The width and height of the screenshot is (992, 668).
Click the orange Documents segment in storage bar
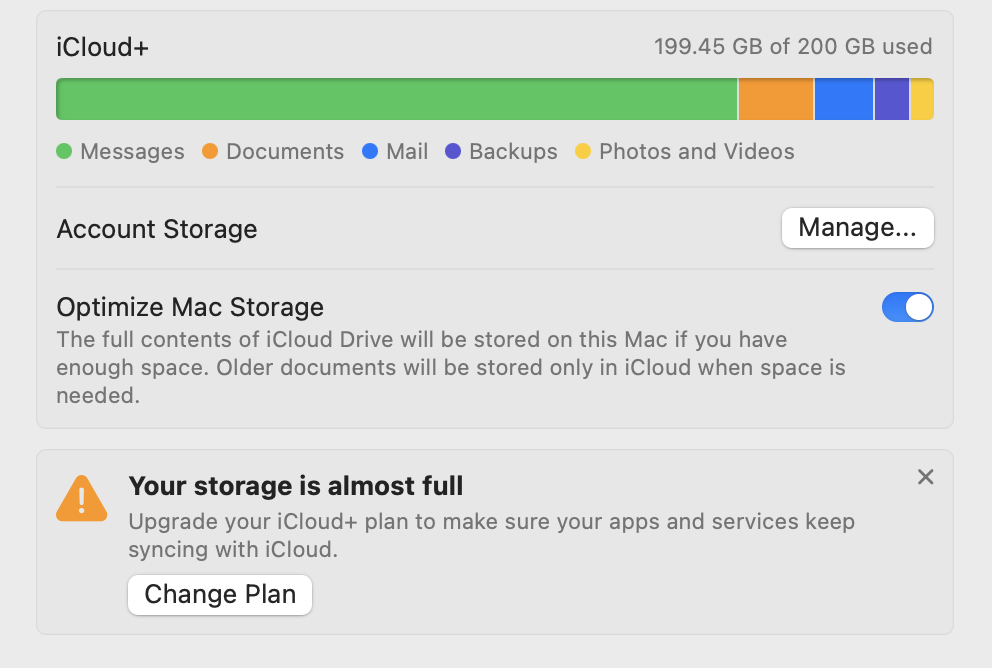[776, 99]
